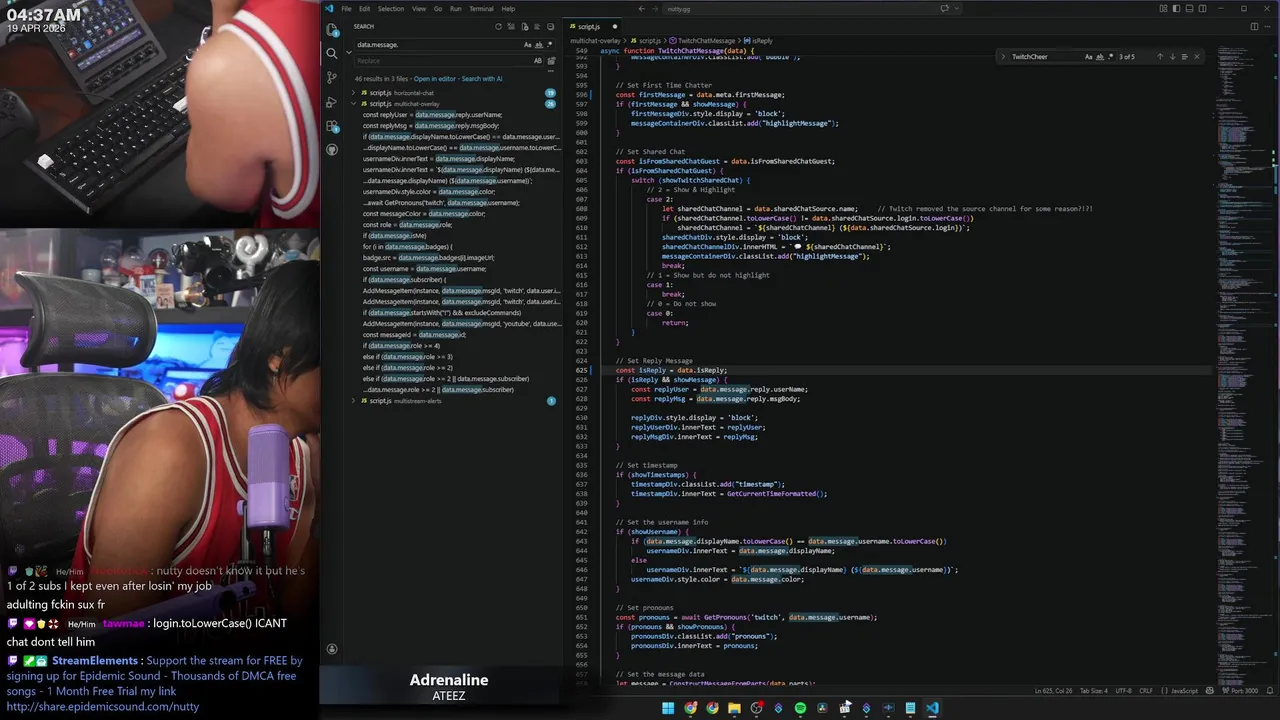Click Tab Size: 4 in status bar

point(1094,691)
